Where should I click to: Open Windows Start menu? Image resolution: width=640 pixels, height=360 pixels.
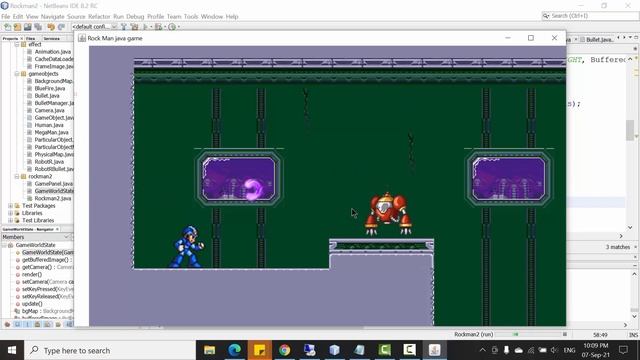click(12, 350)
